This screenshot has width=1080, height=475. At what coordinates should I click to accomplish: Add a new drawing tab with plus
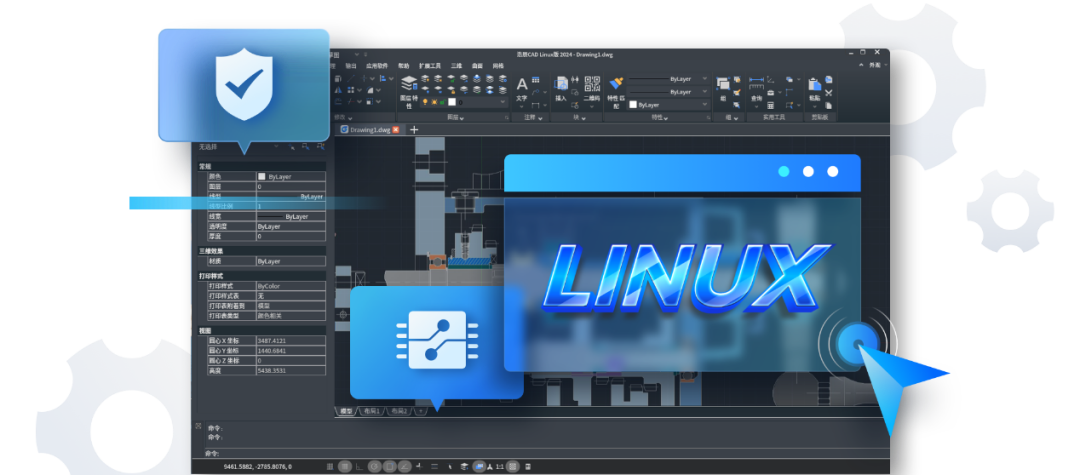(x=413, y=129)
